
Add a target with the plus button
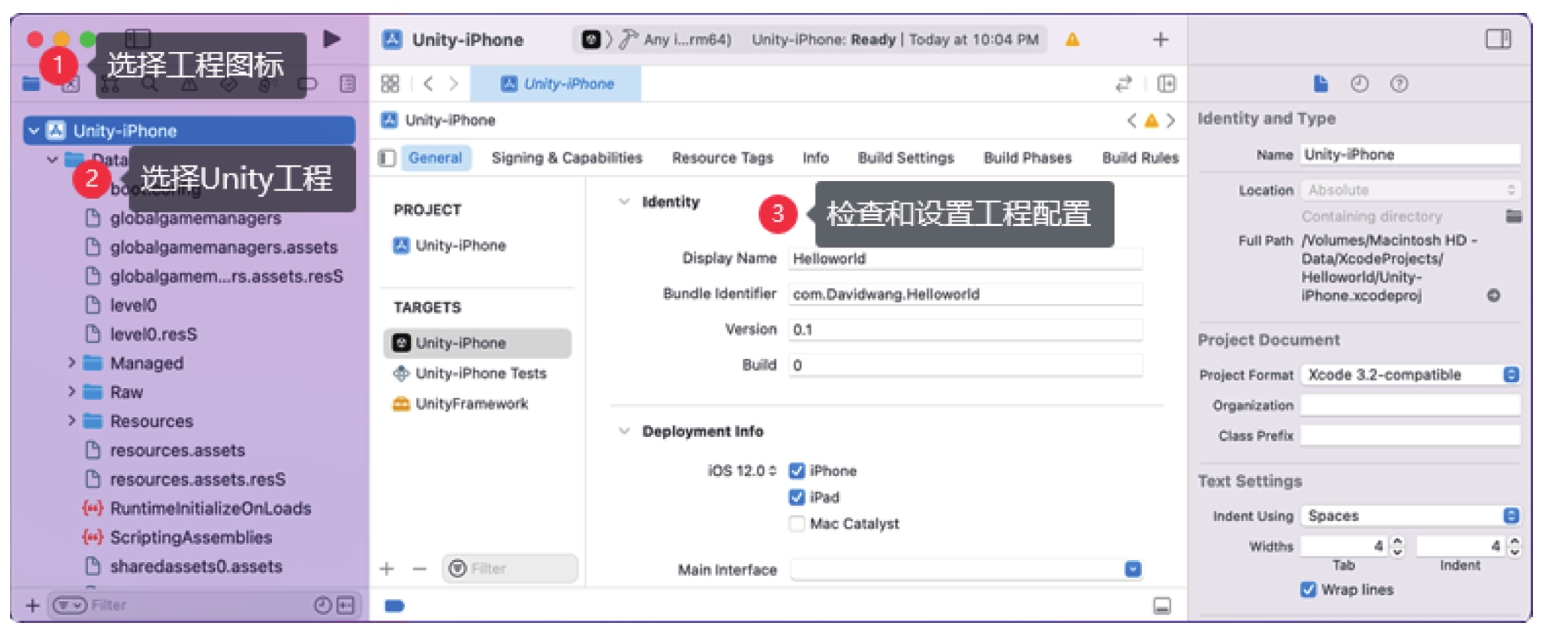point(387,568)
